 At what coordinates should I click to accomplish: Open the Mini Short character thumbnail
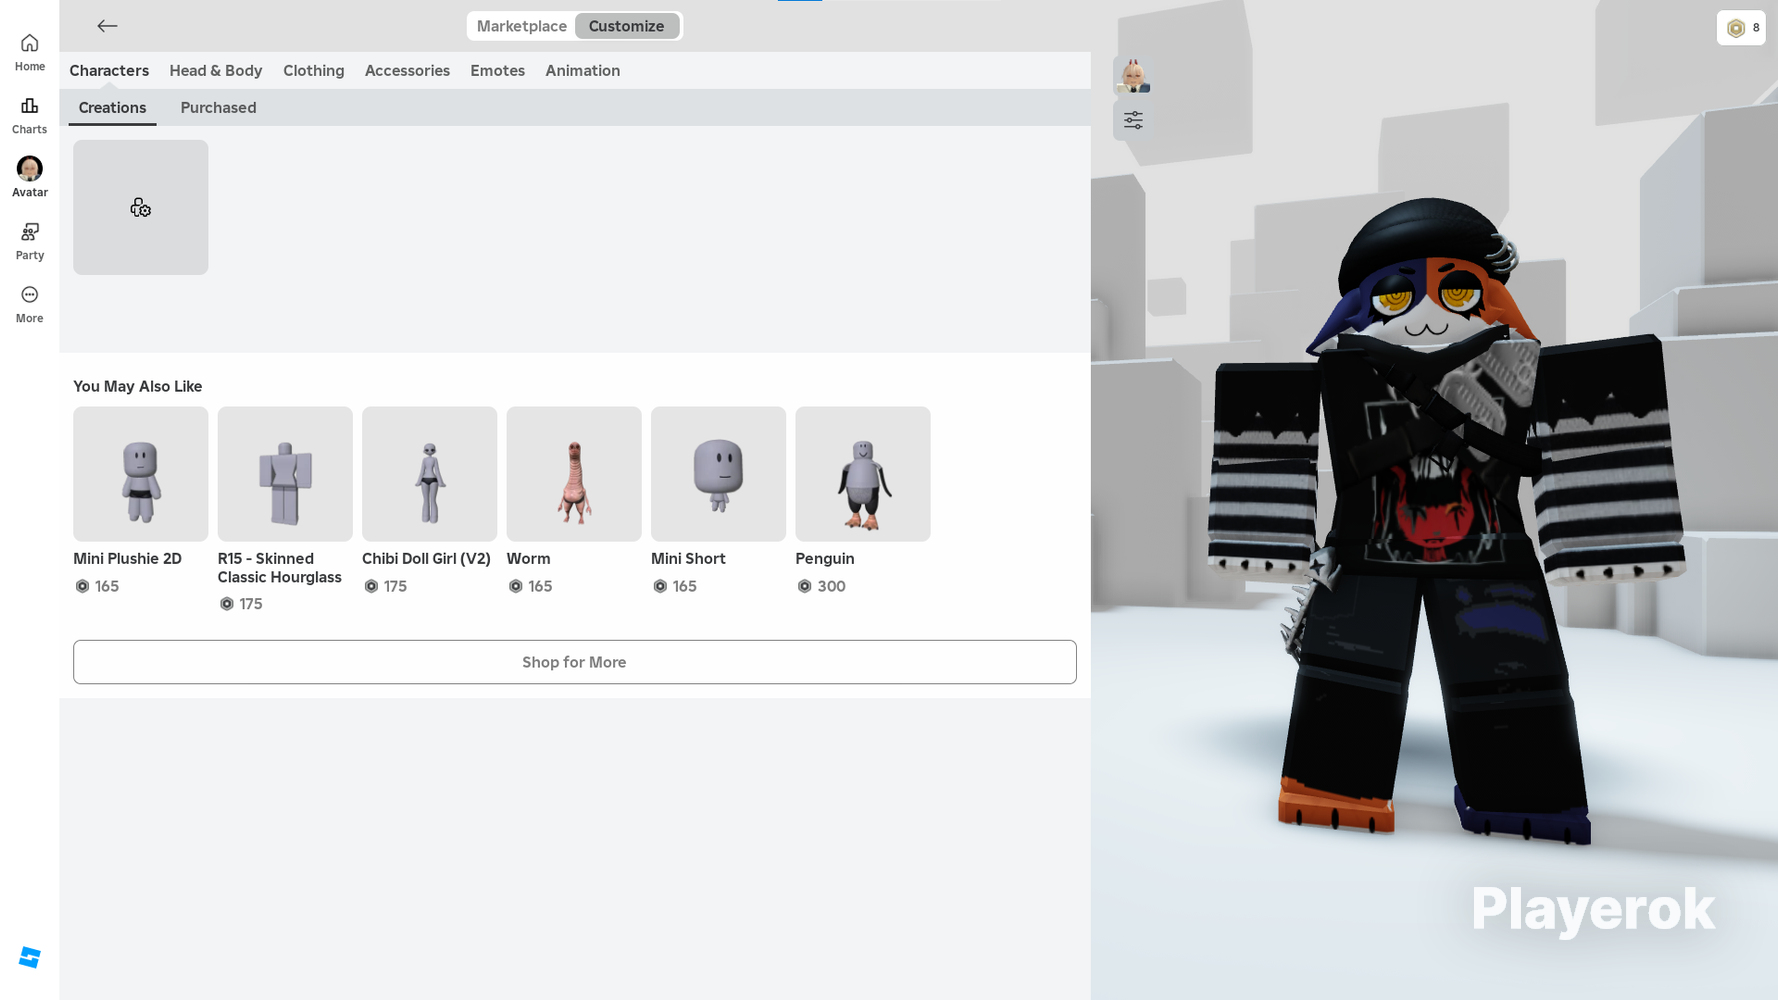[719, 474]
